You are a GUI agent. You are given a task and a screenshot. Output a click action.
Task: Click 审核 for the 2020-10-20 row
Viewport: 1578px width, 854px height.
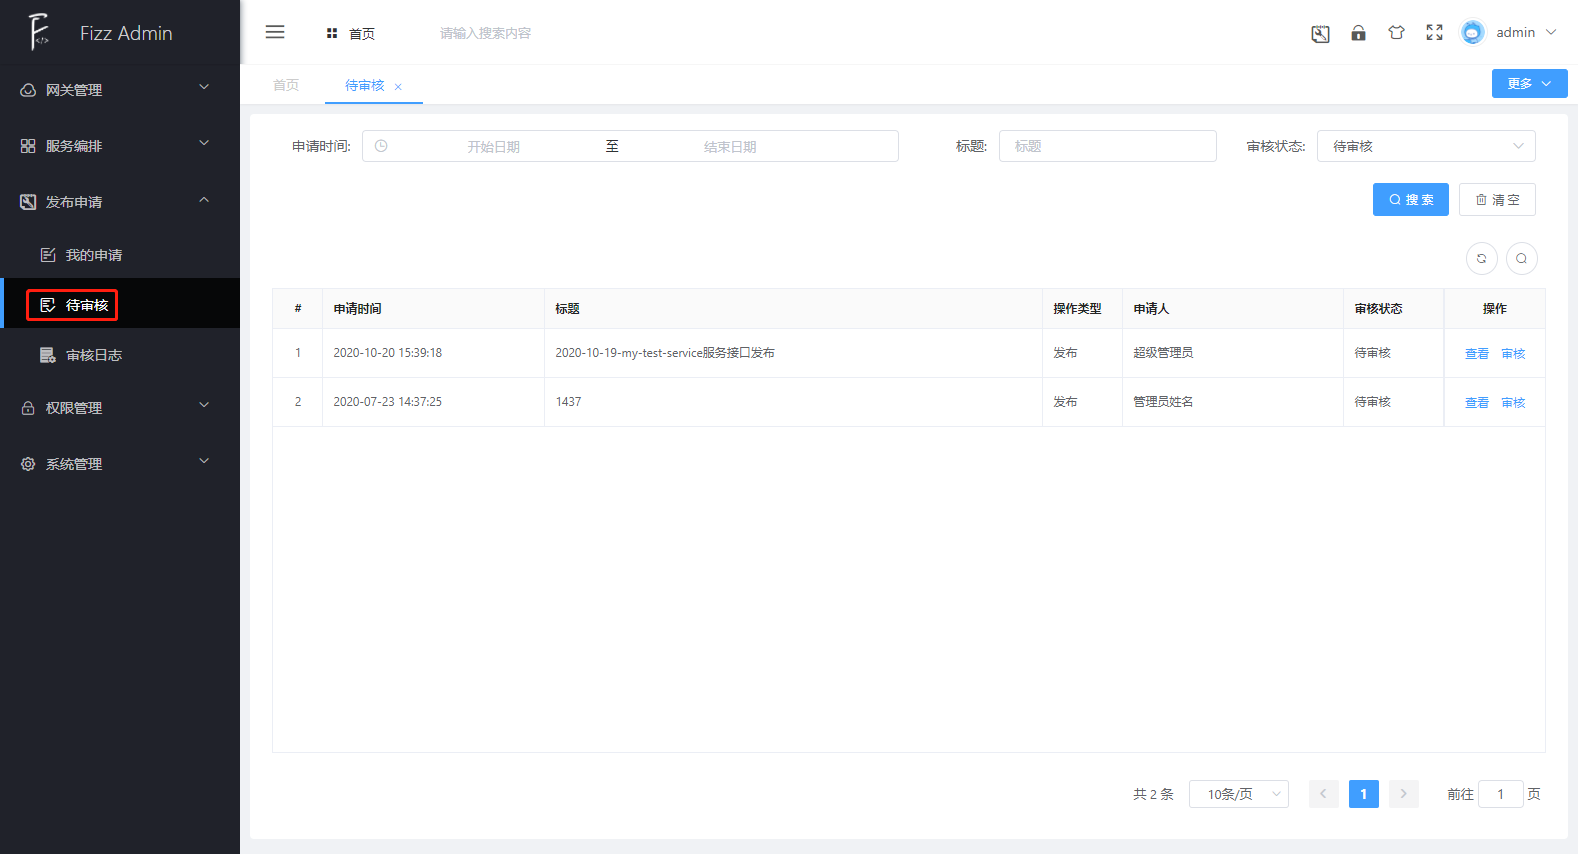coord(1513,353)
